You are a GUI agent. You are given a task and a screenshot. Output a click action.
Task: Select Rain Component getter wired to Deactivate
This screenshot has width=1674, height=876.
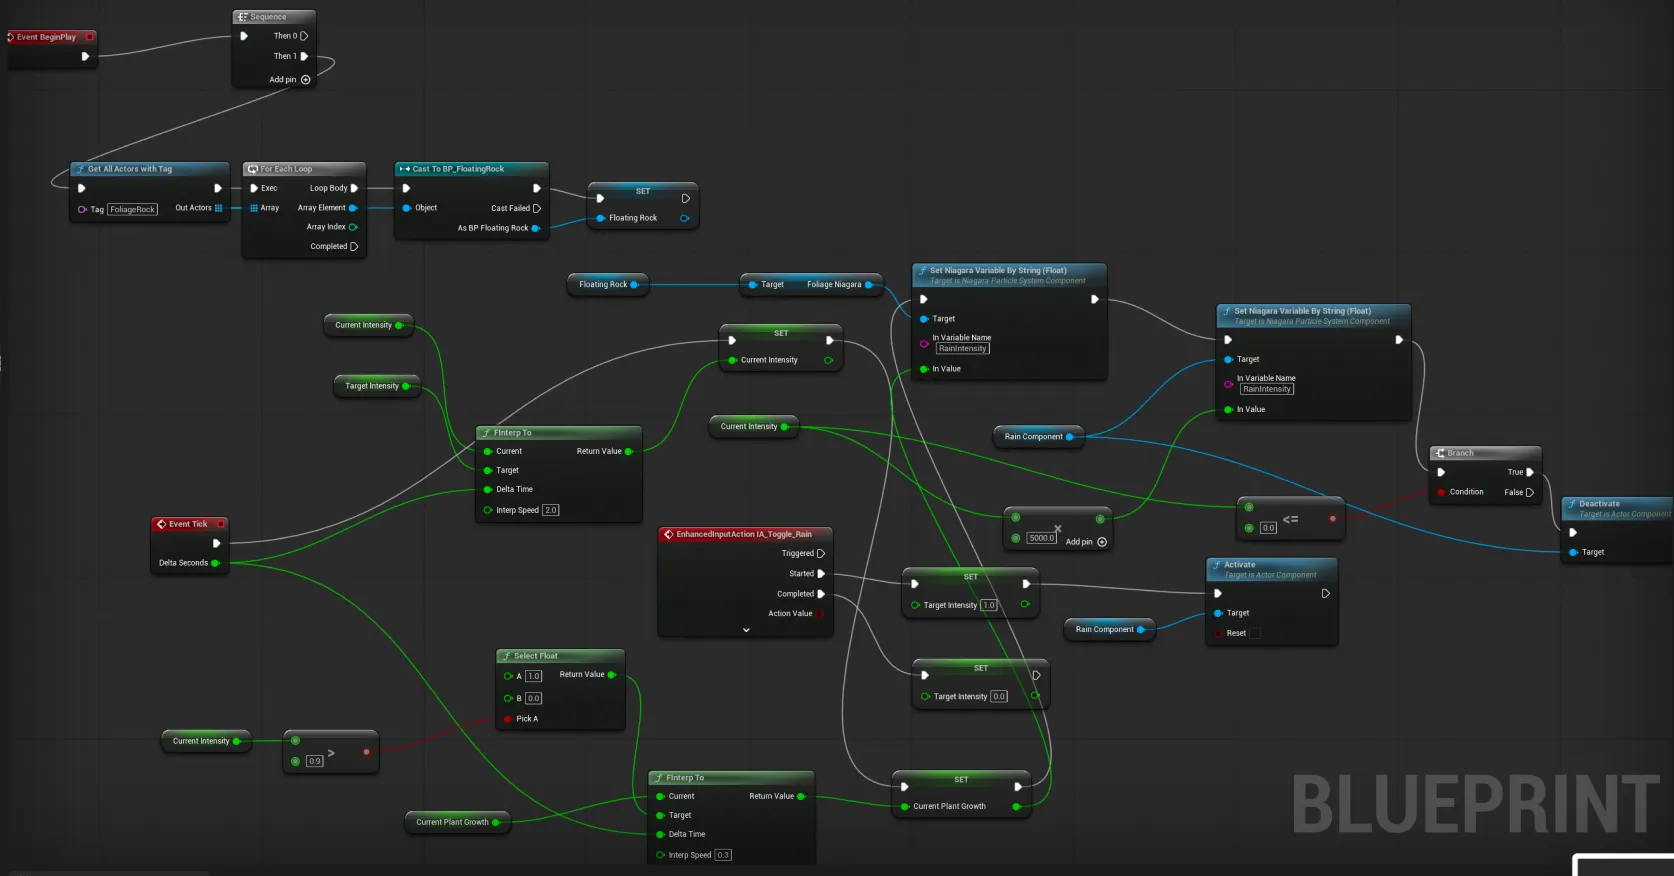(1039, 437)
